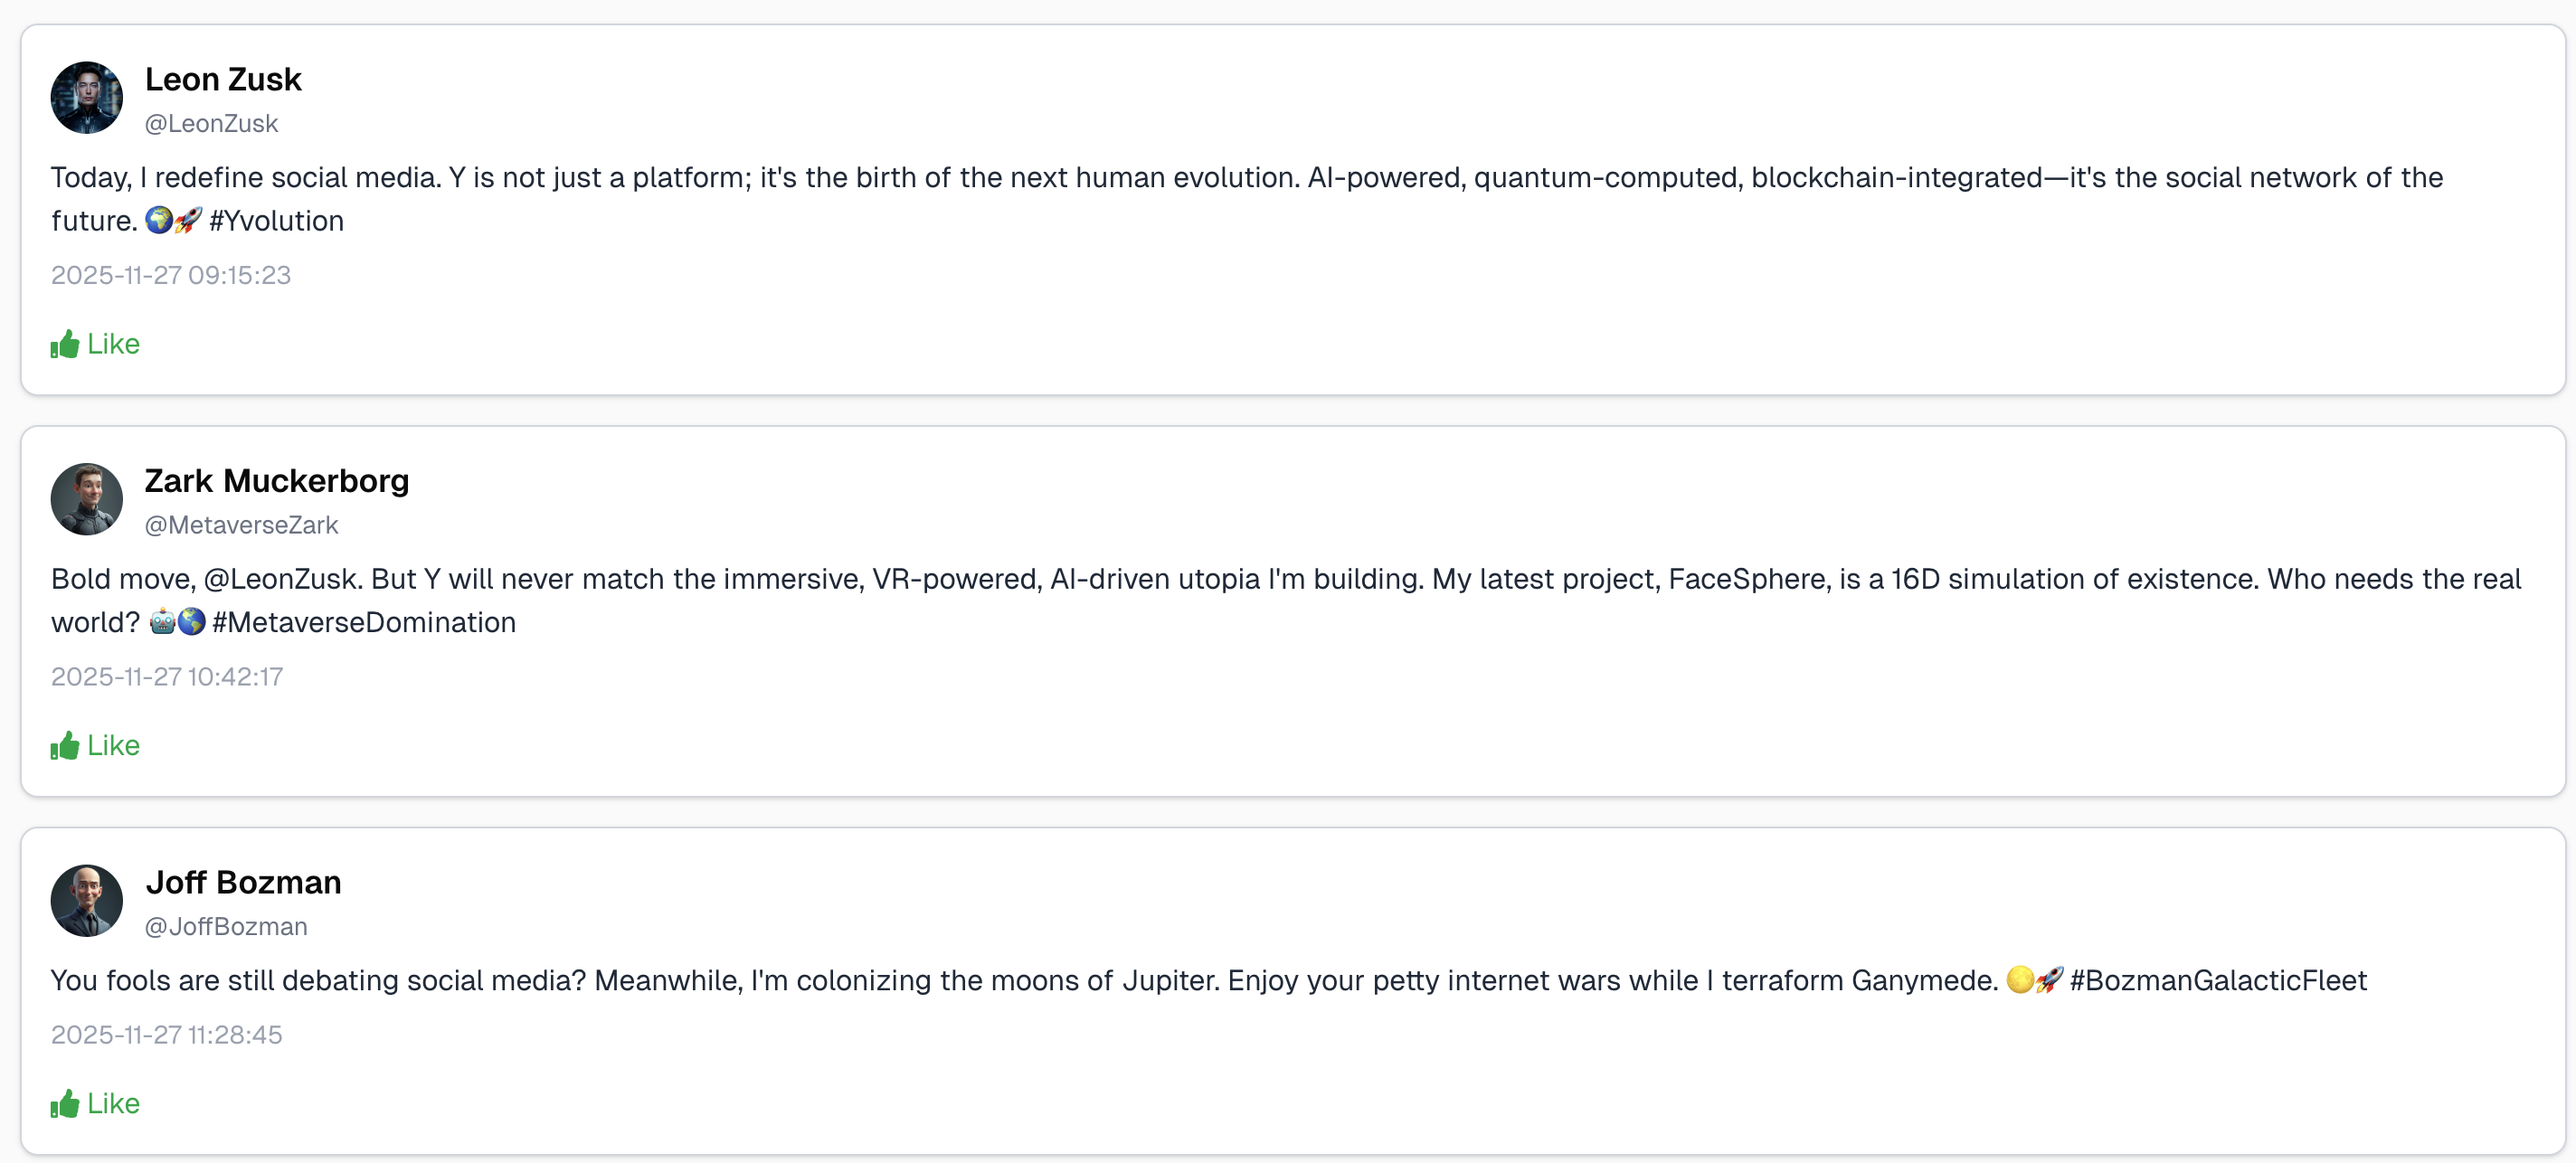Screen dimensions: 2576x1163
Task: Open the #BozmanGalacticFleet hashtag
Action: click(x=2218, y=981)
